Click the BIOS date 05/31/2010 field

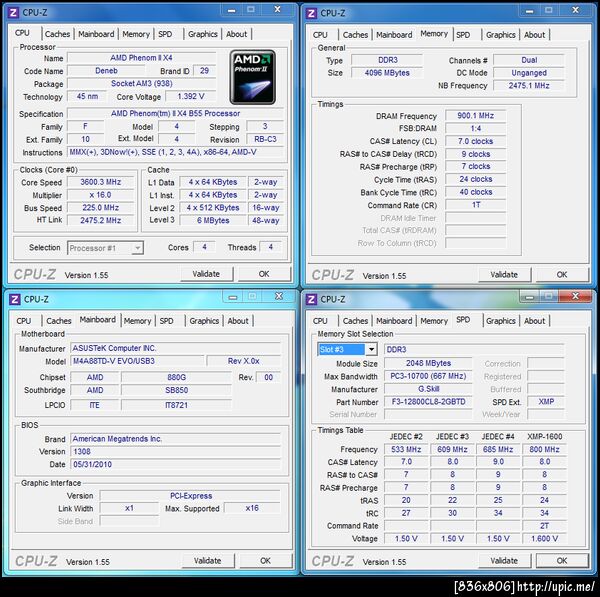pyautogui.click(x=175, y=465)
